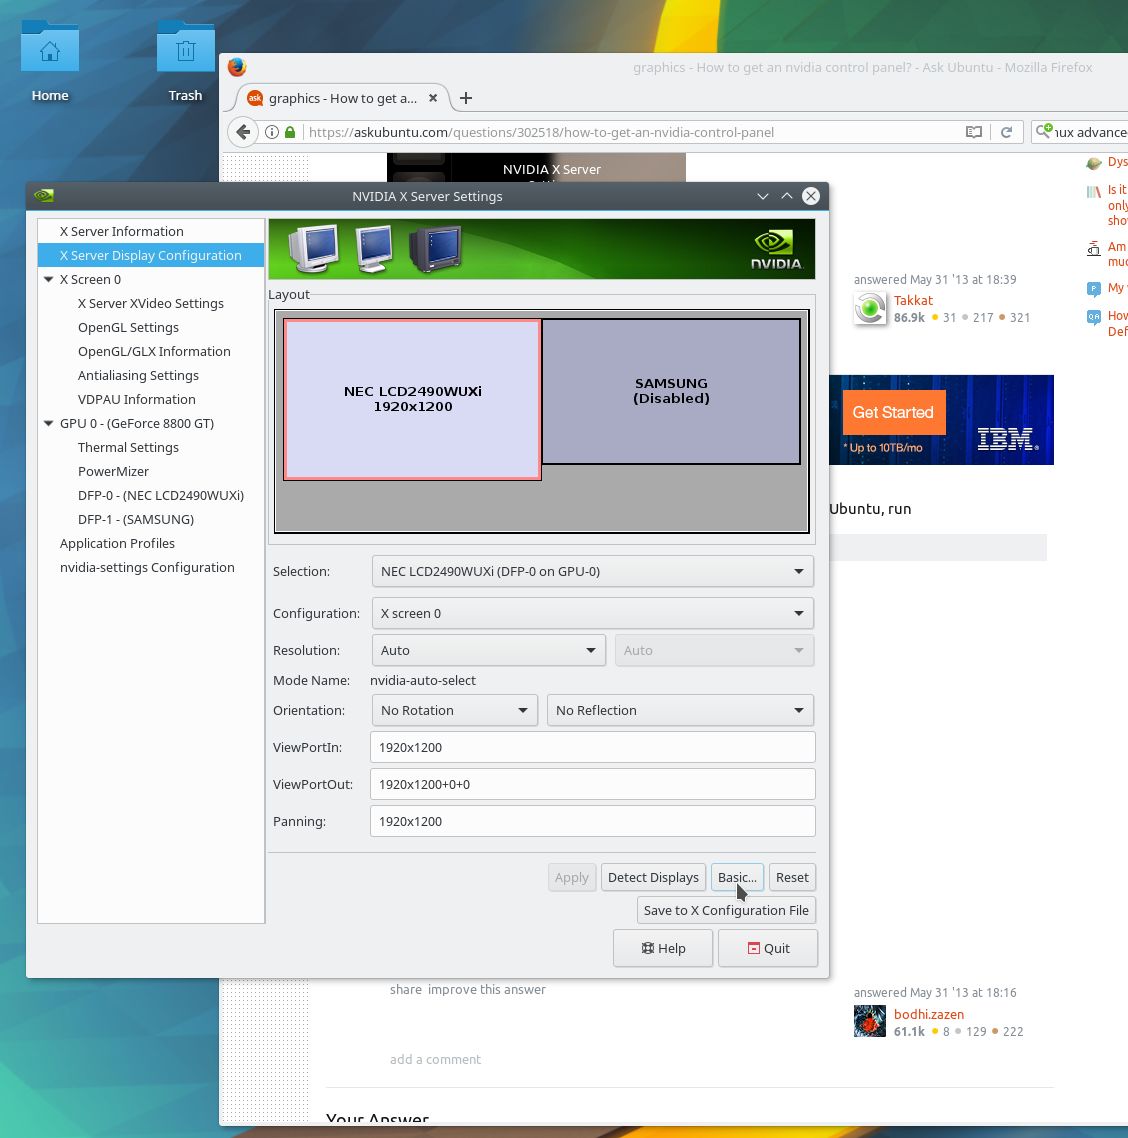Image resolution: width=1128 pixels, height=1138 pixels.
Task: Open Help in NVIDIA settings
Action: coord(663,949)
